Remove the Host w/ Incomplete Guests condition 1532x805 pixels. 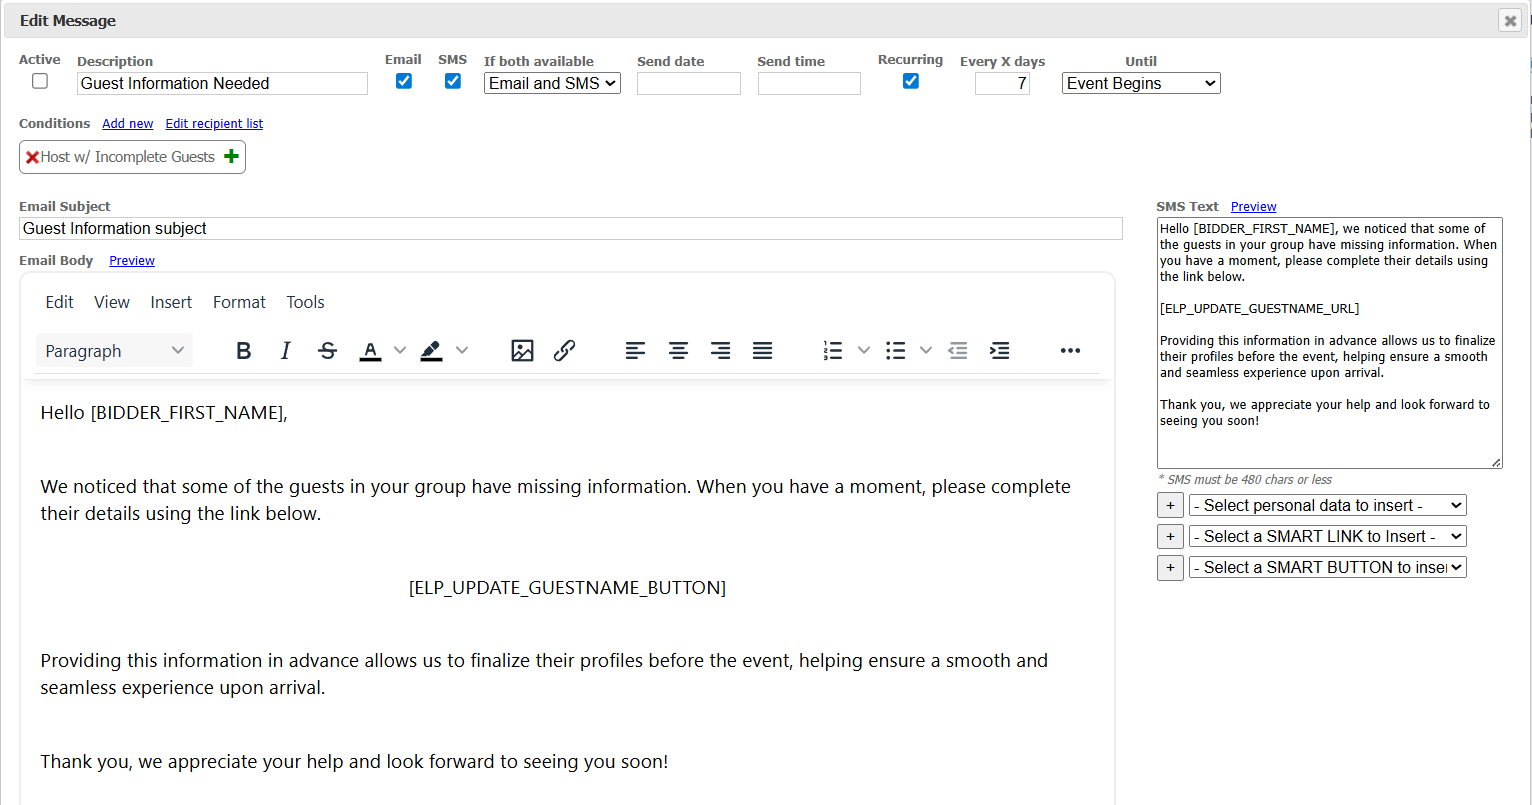(32, 157)
